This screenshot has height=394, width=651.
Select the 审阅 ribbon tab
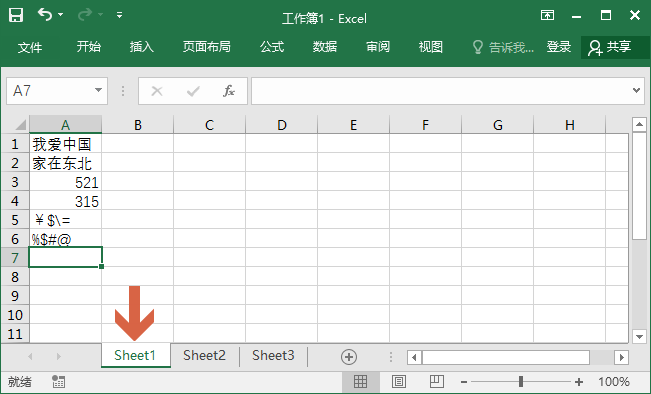[x=378, y=46]
